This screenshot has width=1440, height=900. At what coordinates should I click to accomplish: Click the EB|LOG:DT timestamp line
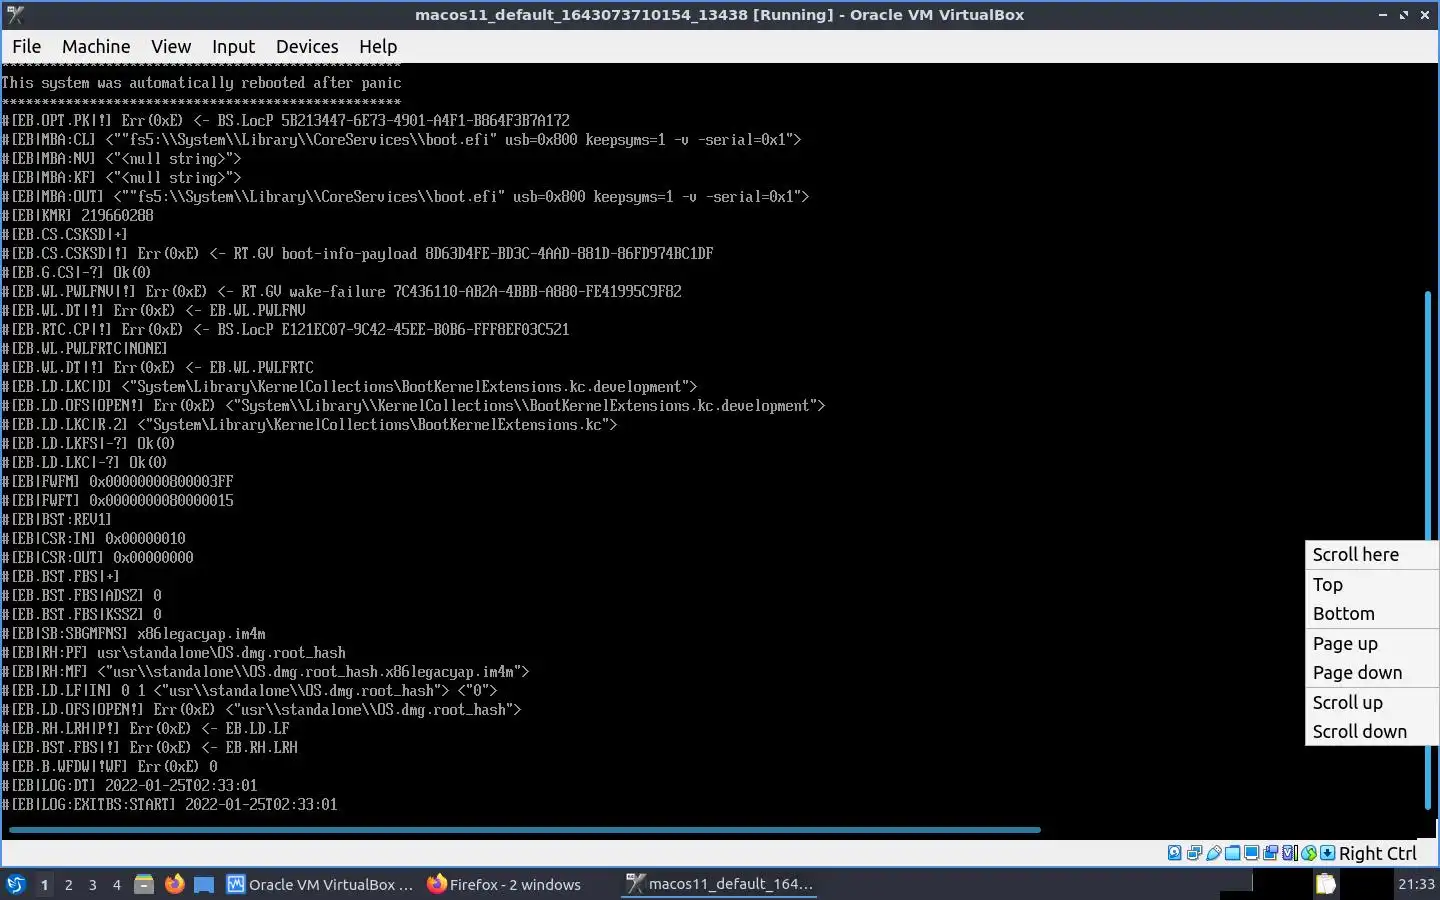[x=129, y=786]
